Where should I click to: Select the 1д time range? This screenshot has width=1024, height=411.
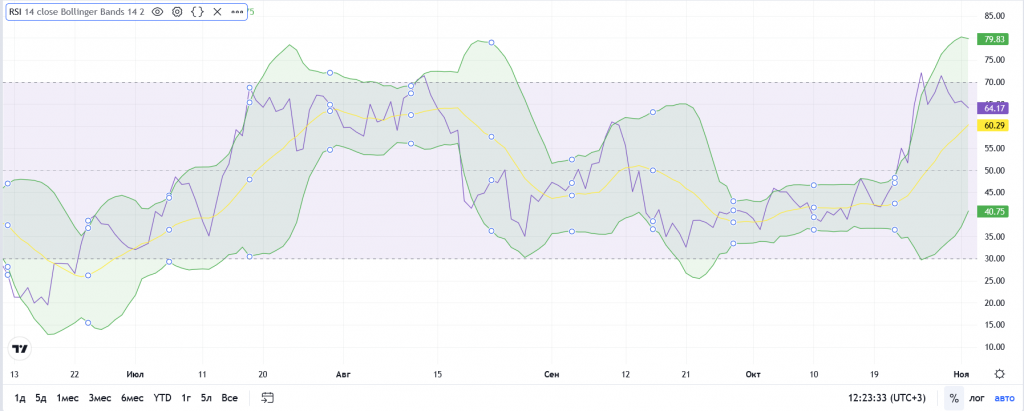20,398
